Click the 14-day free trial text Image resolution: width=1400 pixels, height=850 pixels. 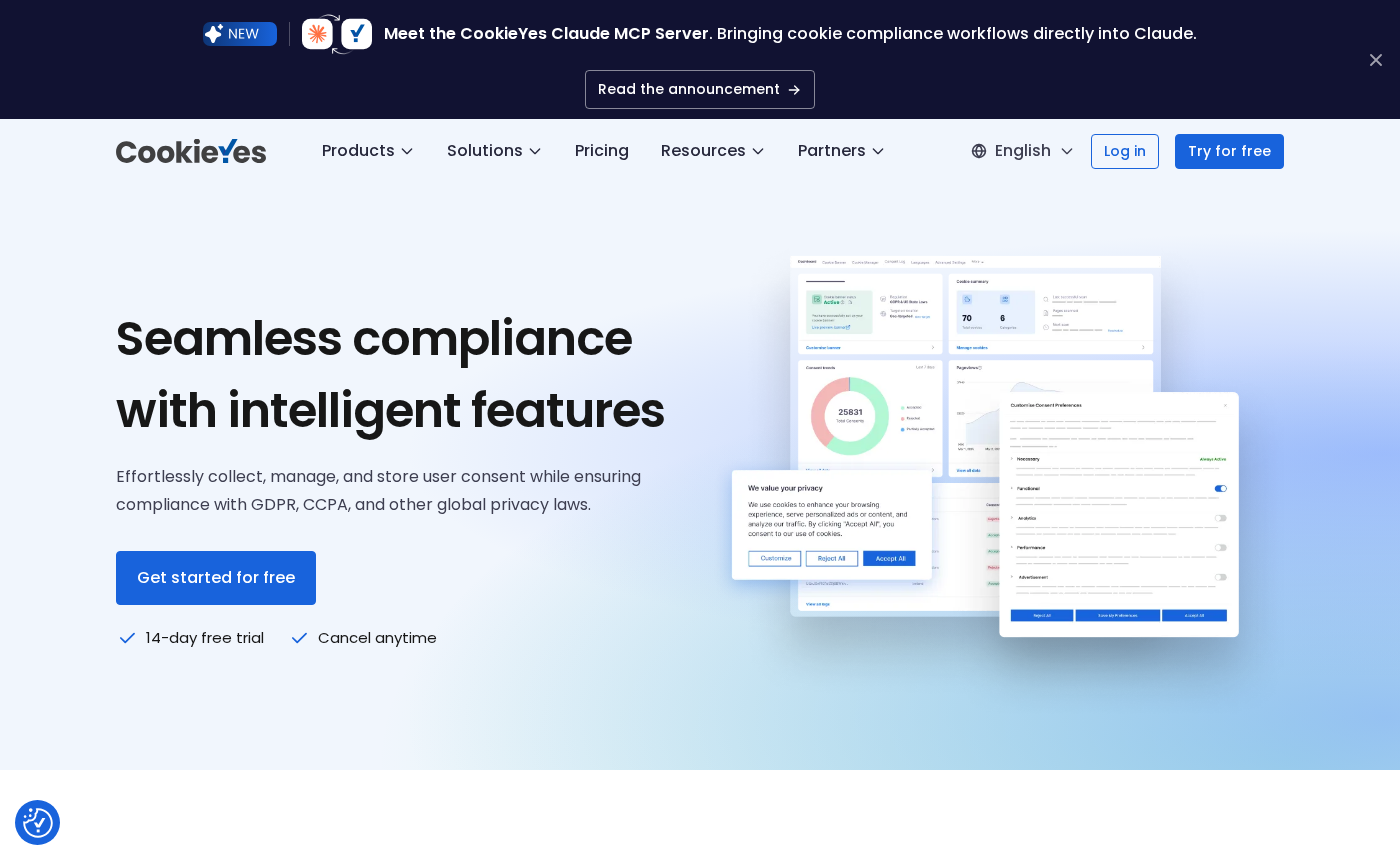(x=205, y=638)
